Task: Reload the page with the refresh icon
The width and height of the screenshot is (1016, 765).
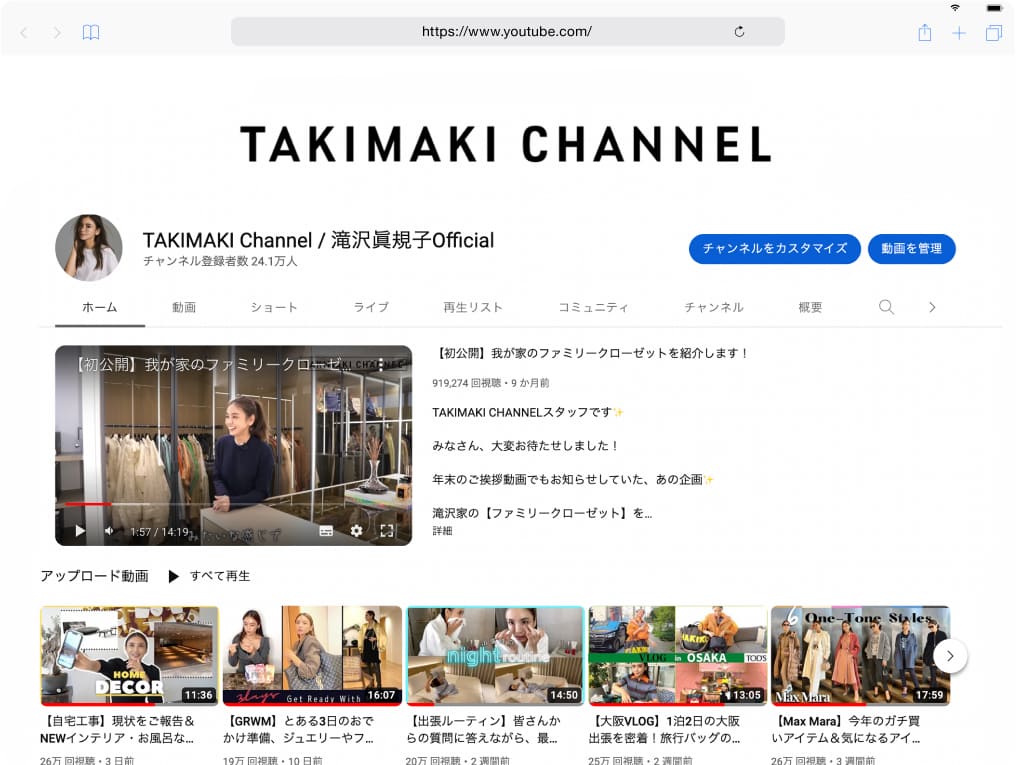Action: [739, 31]
